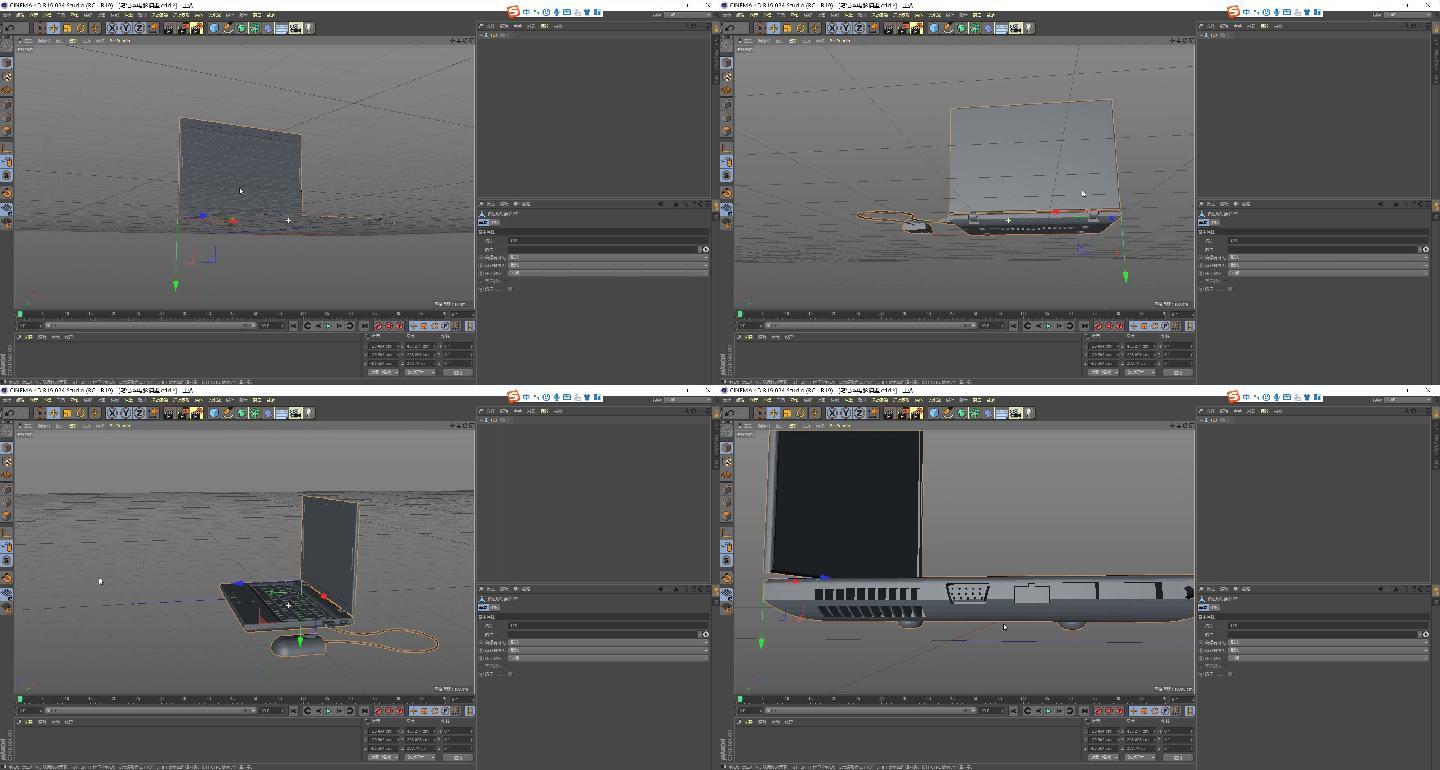Switch to Polygons mode in bottom-right window sidebar
This screenshot has height=770, width=1440.
point(727,515)
